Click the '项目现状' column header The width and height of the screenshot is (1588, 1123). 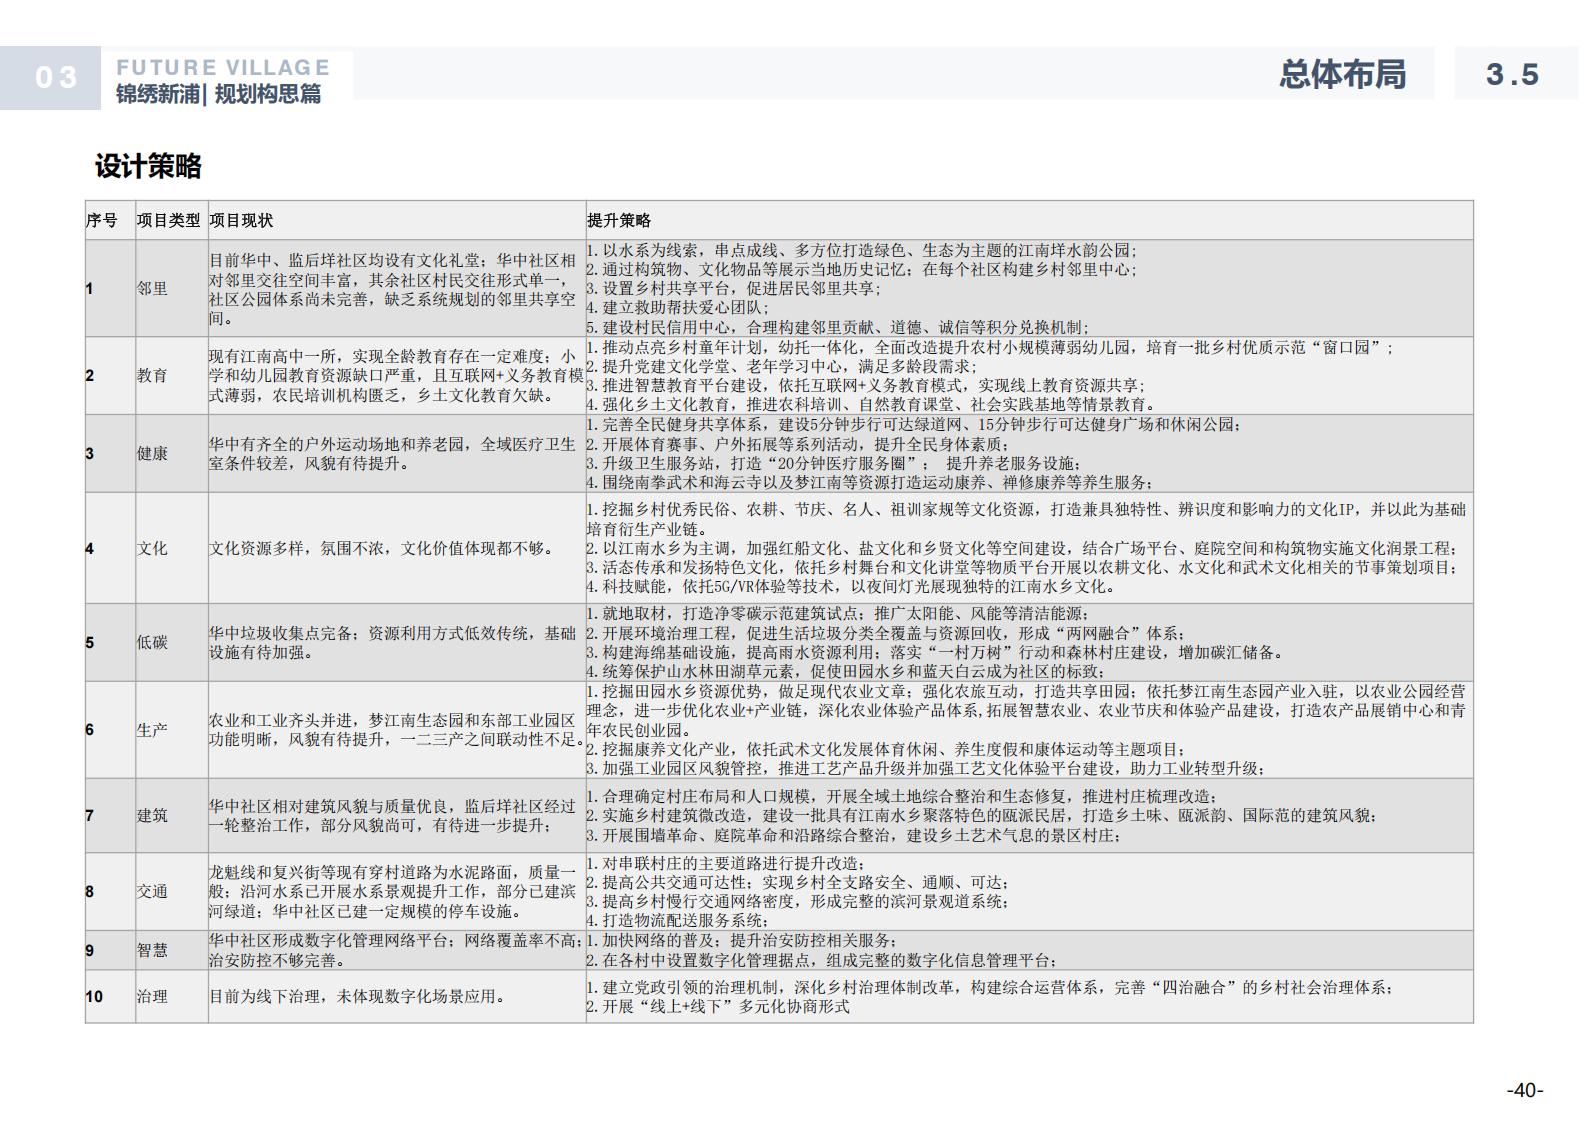pyautogui.click(x=241, y=221)
